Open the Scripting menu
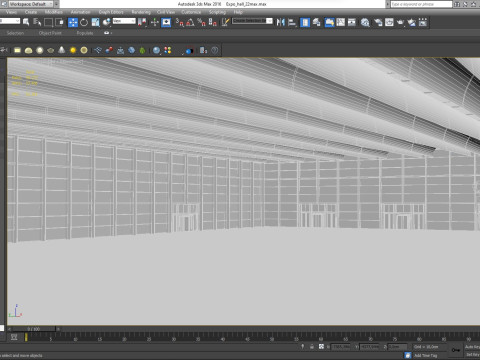 tap(217, 12)
